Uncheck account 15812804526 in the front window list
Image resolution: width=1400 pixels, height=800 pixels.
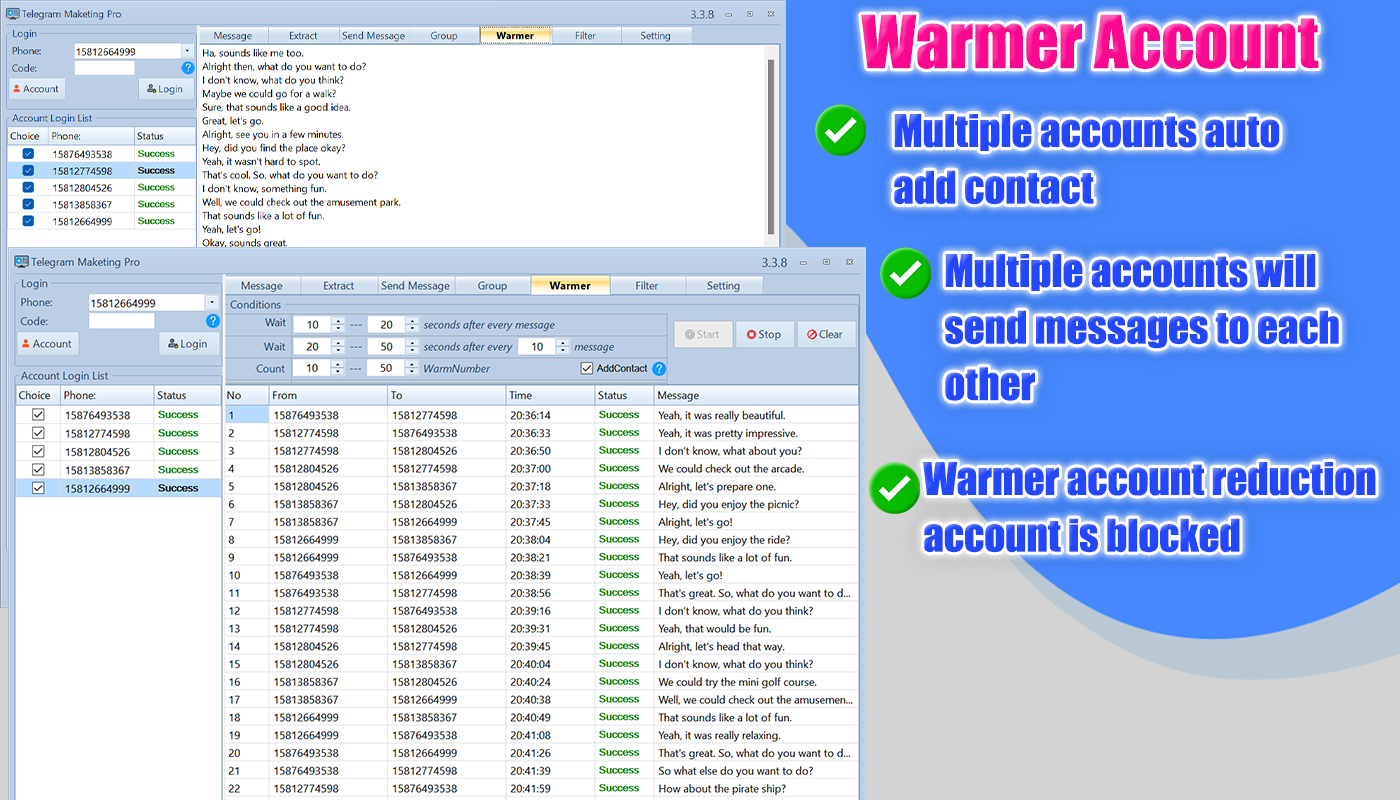click(x=38, y=451)
